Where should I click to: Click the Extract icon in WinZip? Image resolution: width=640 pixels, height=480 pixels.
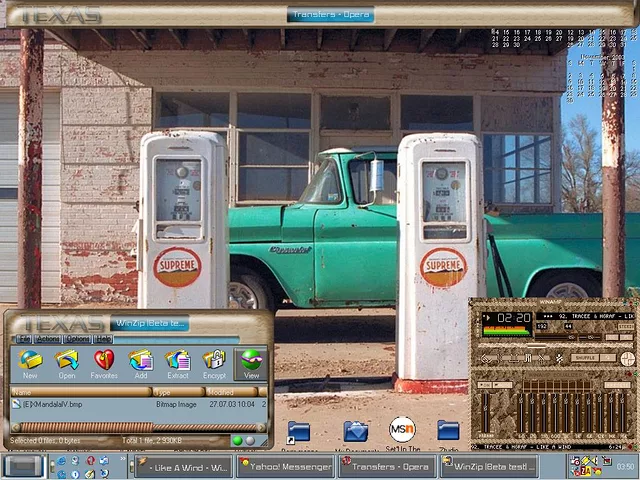tap(177, 362)
